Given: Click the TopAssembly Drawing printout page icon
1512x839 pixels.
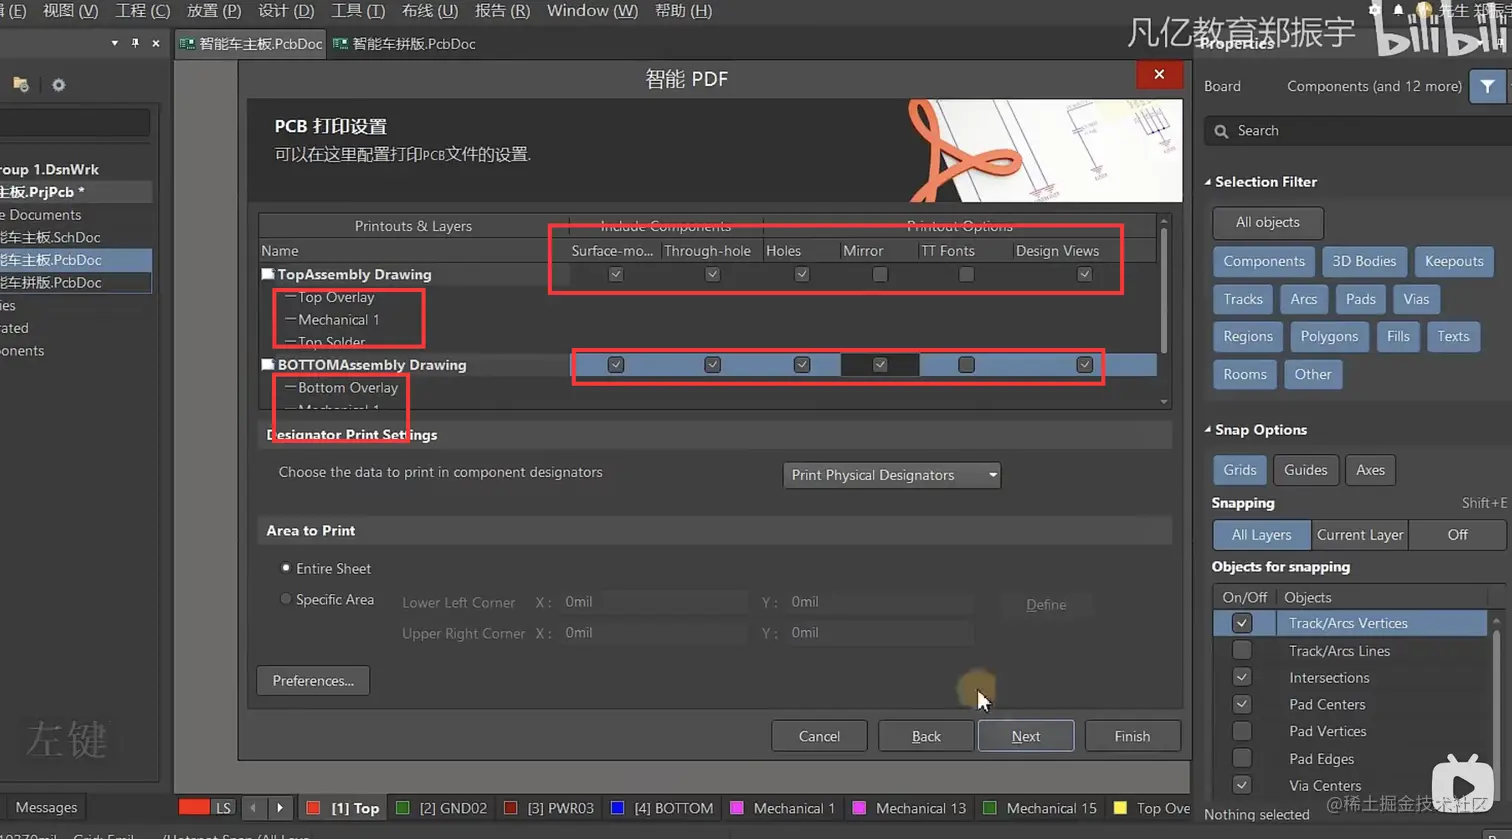Looking at the screenshot, I should (268, 274).
